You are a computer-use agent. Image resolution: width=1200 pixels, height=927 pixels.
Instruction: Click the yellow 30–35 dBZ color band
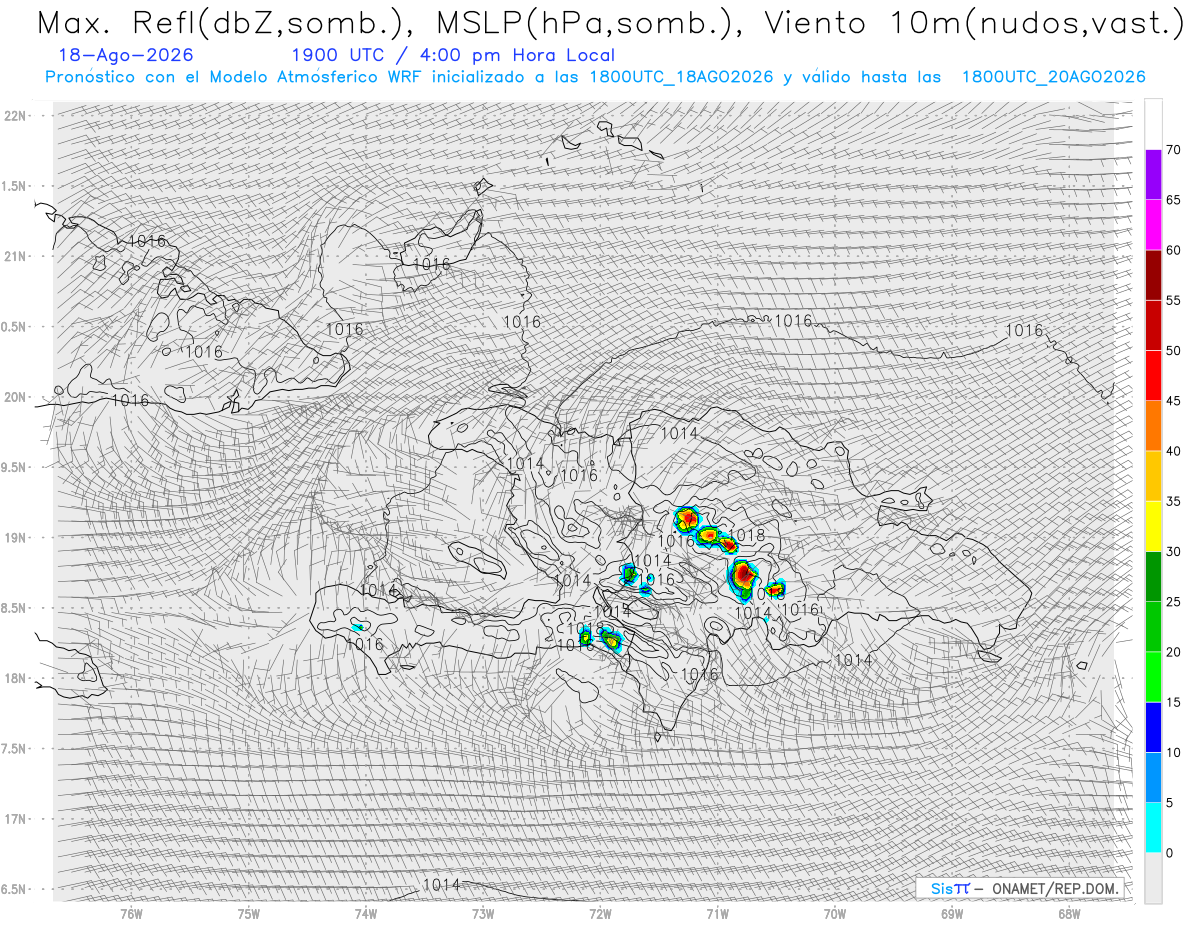click(1153, 526)
